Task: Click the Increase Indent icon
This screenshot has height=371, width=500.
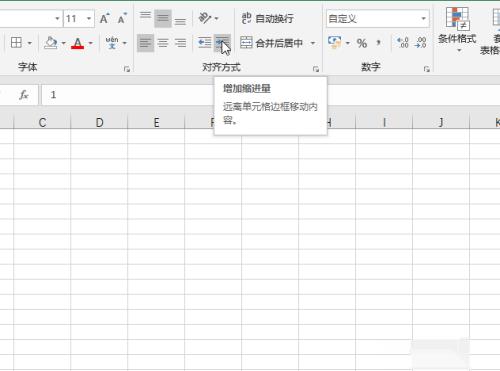Action: 222,43
